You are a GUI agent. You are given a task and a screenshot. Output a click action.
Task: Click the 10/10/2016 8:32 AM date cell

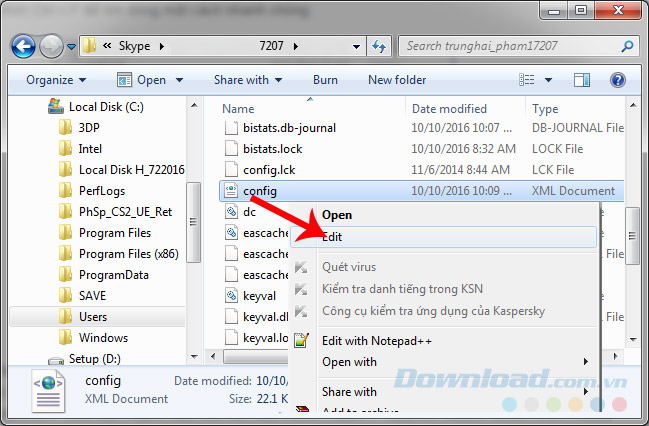click(x=463, y=149)
